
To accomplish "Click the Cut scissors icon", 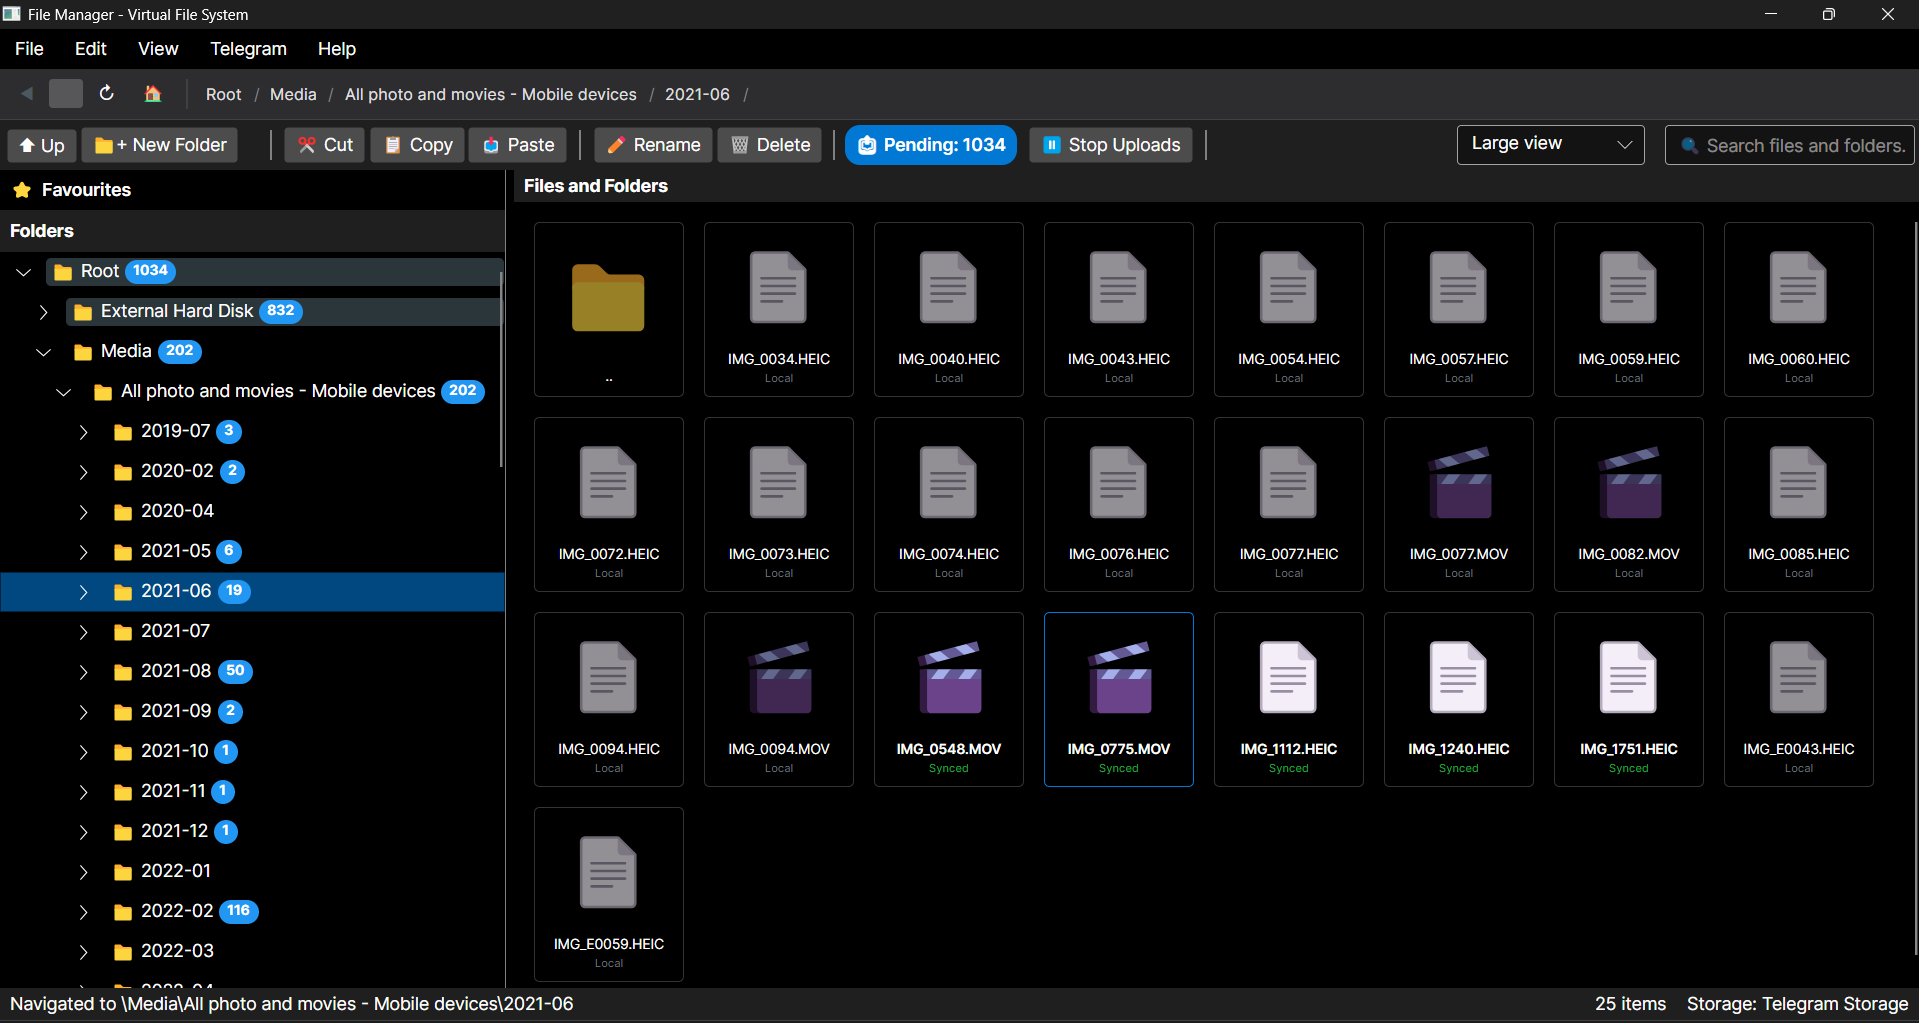I will pyautogui.click(x=306, y=145).
